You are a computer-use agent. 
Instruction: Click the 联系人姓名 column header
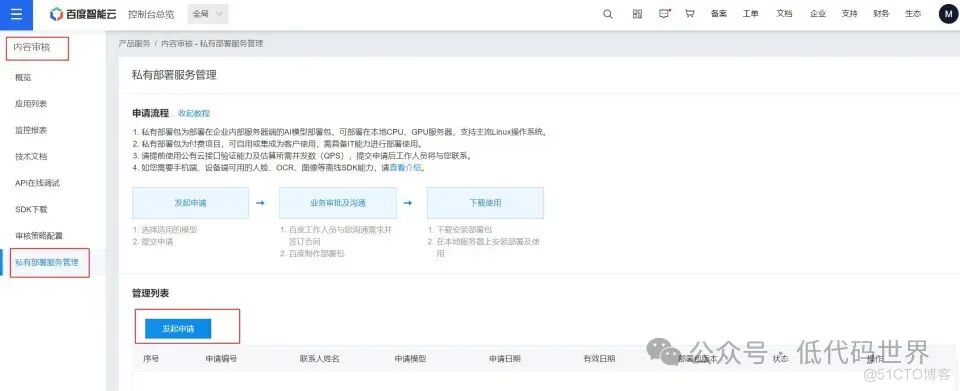point(320,359)
